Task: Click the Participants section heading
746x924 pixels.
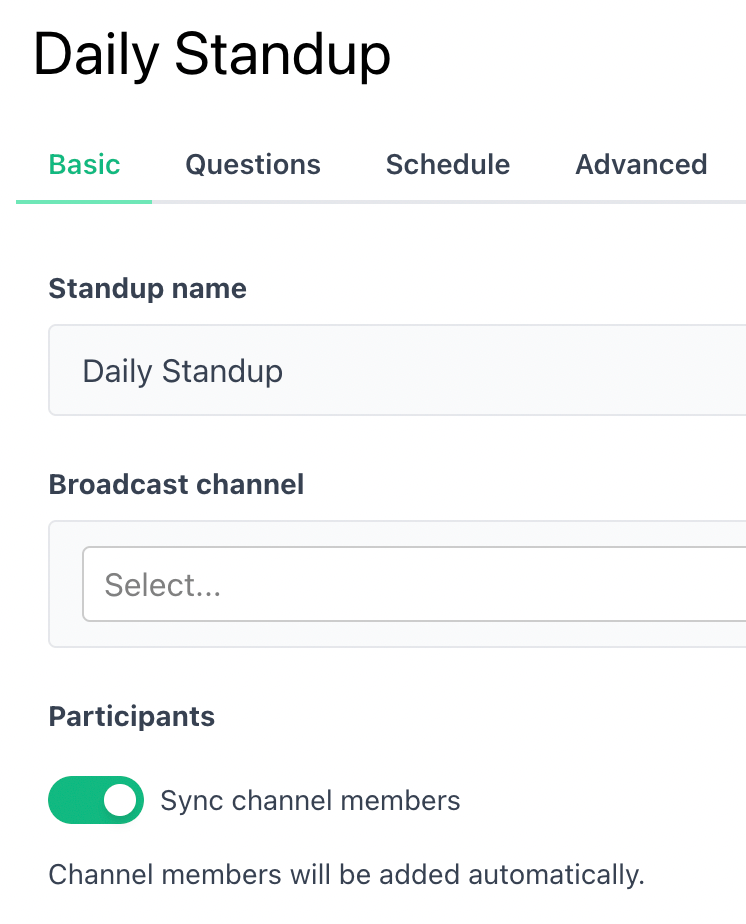Action: (x=131, y=716)
